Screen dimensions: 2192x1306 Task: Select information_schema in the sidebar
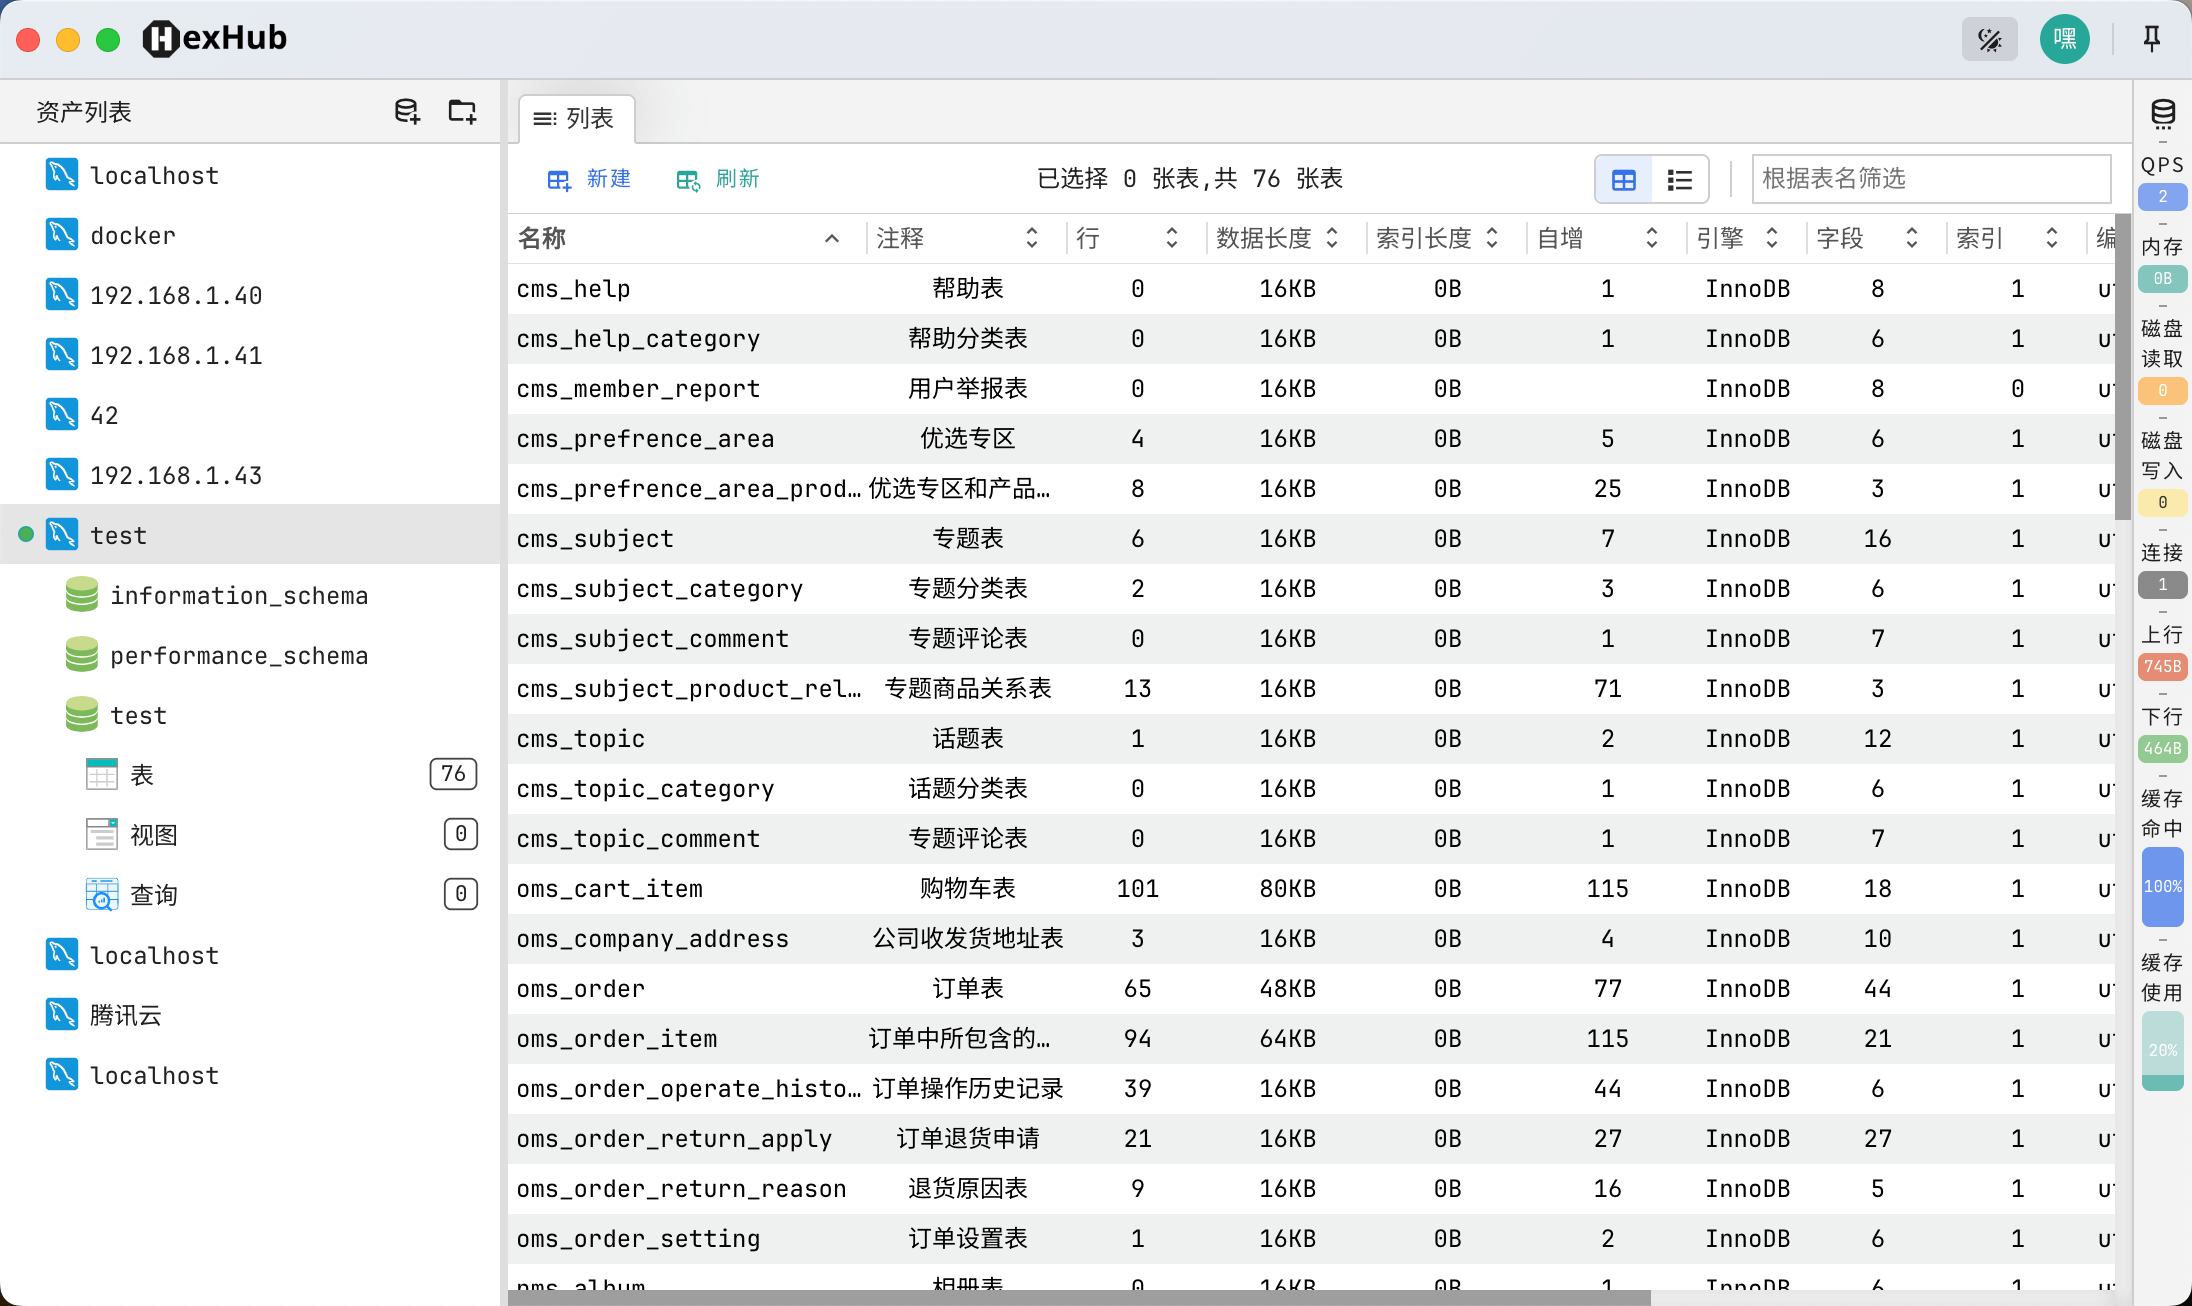239,595
